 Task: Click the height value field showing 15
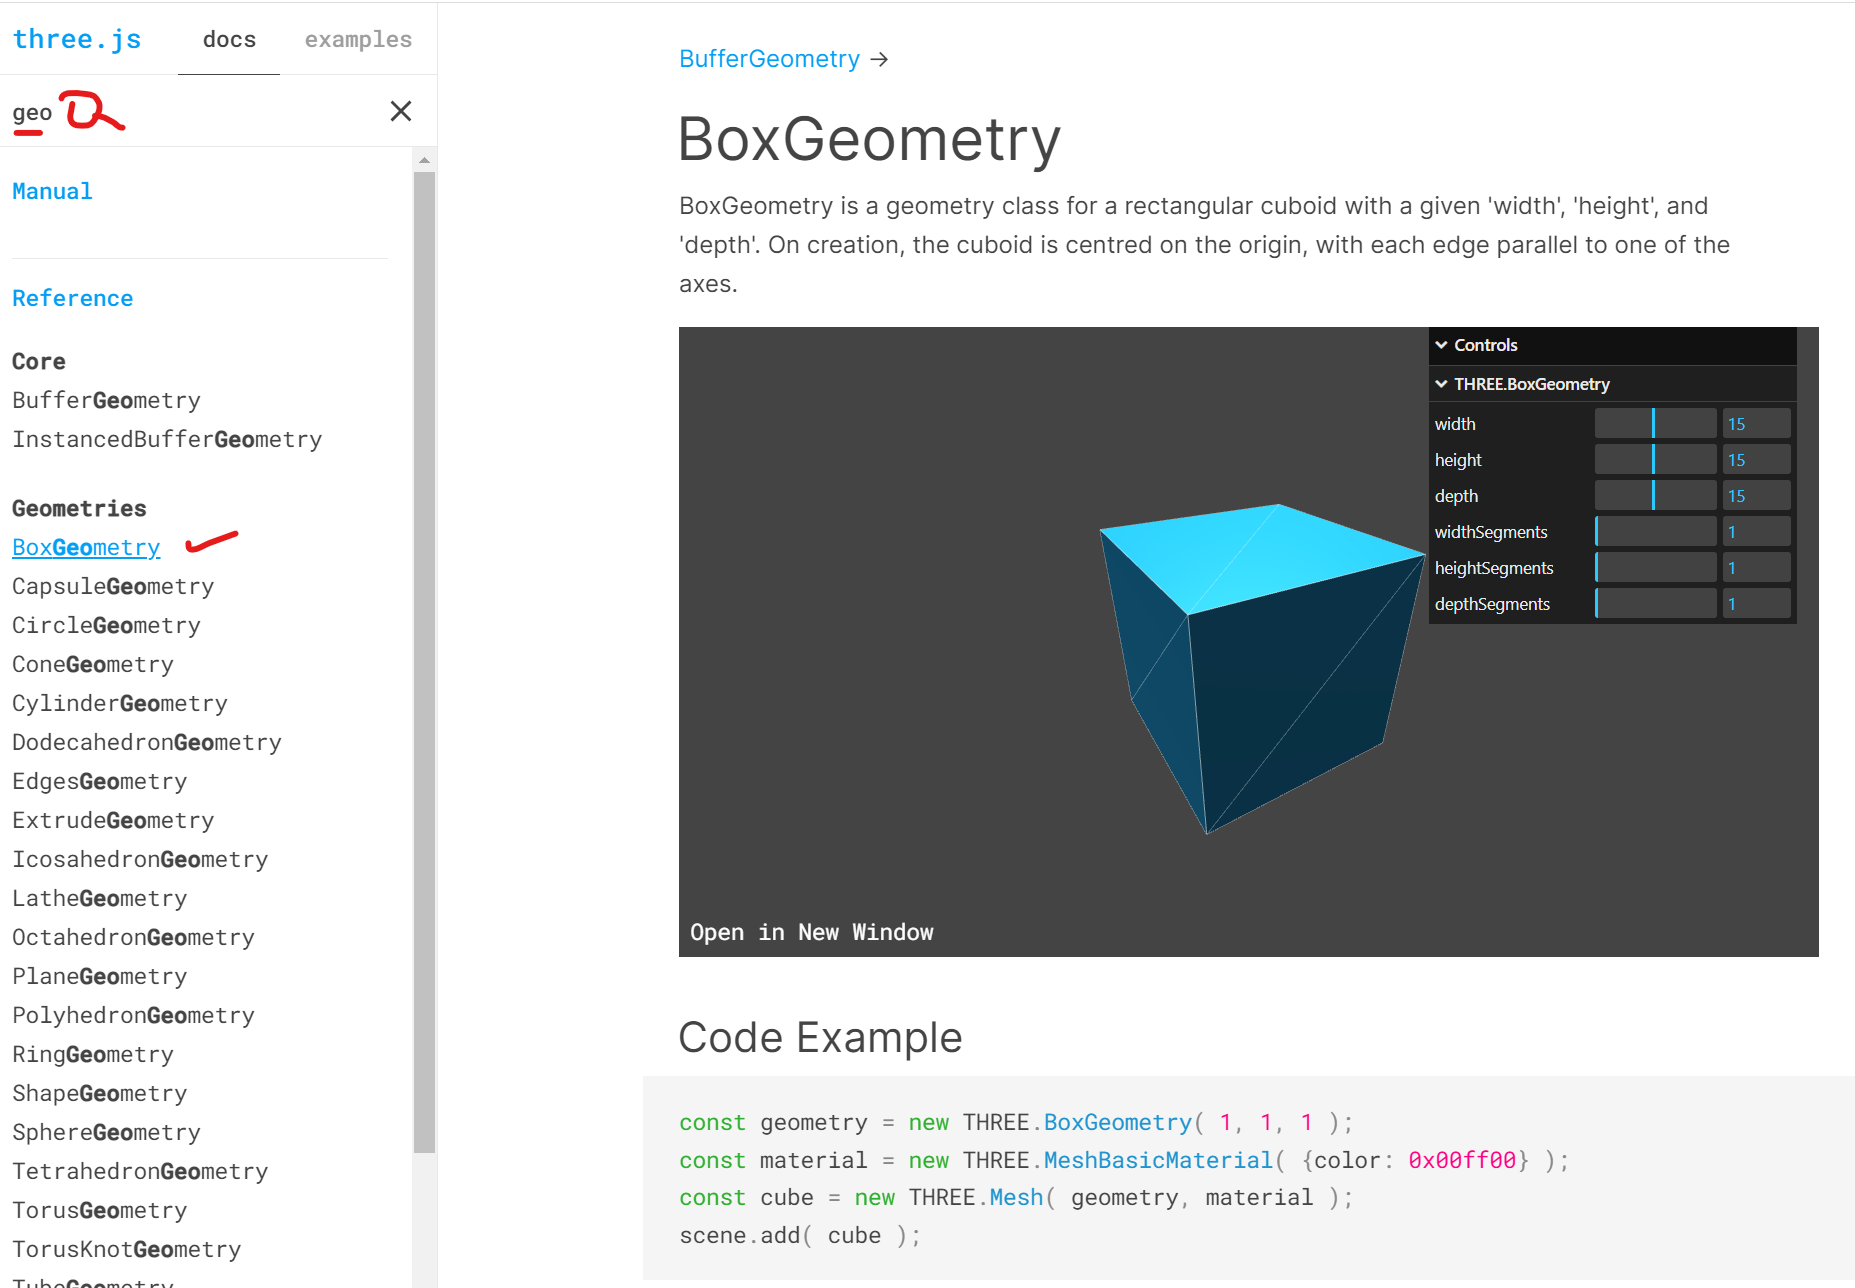[x=1756, y=460]
